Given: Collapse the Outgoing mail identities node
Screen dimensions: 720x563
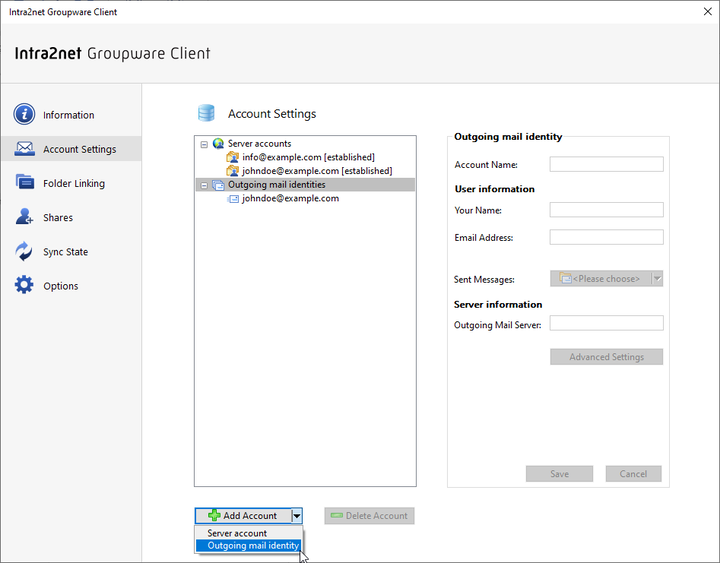Looking at the screenshot, I should point(204,186).
